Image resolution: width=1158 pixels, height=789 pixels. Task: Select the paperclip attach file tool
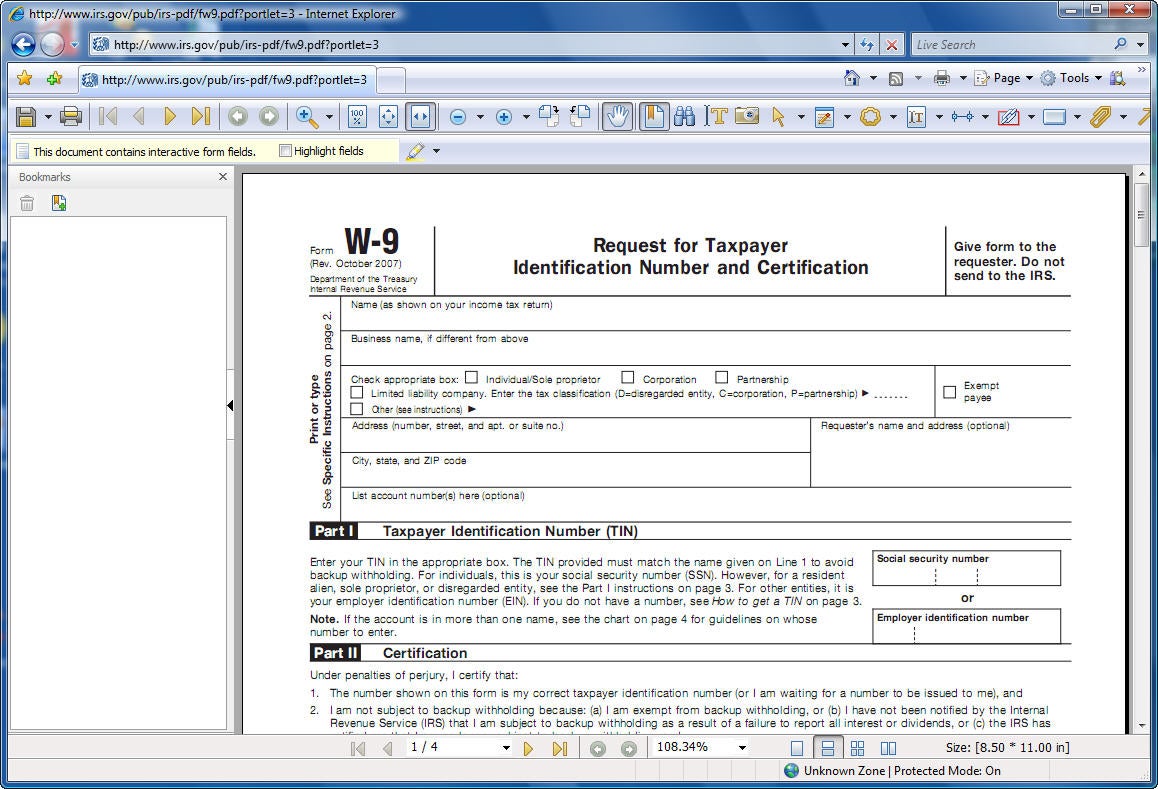1100,117
